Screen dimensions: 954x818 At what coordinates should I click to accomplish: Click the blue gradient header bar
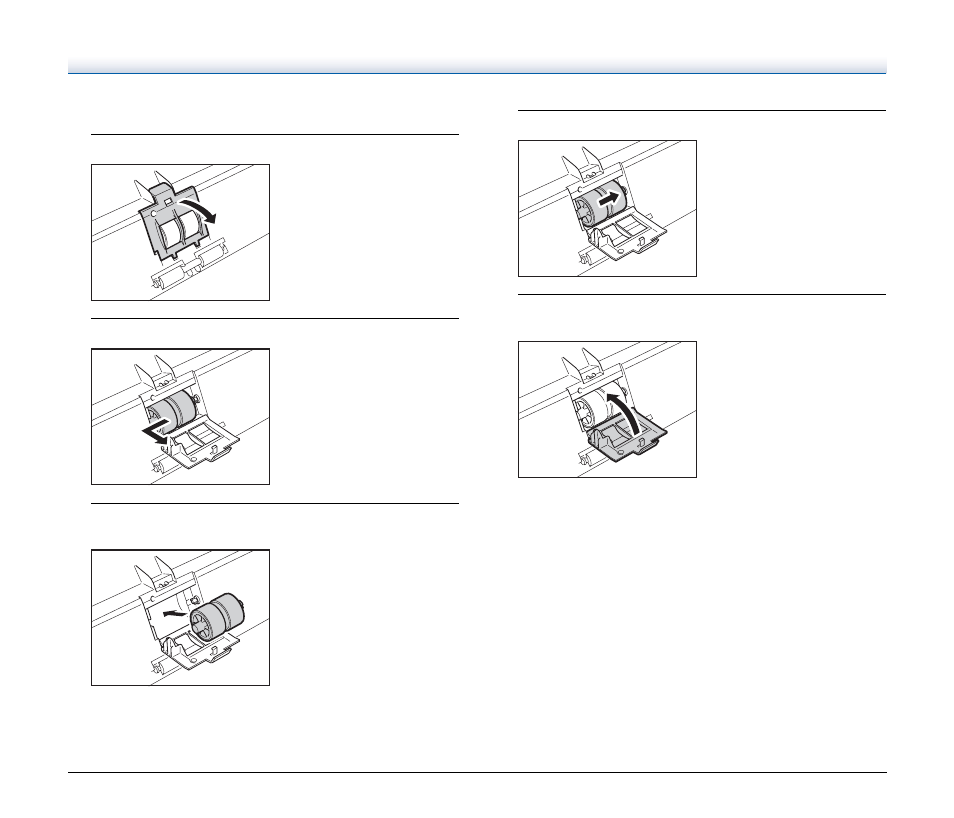point(477,66)
